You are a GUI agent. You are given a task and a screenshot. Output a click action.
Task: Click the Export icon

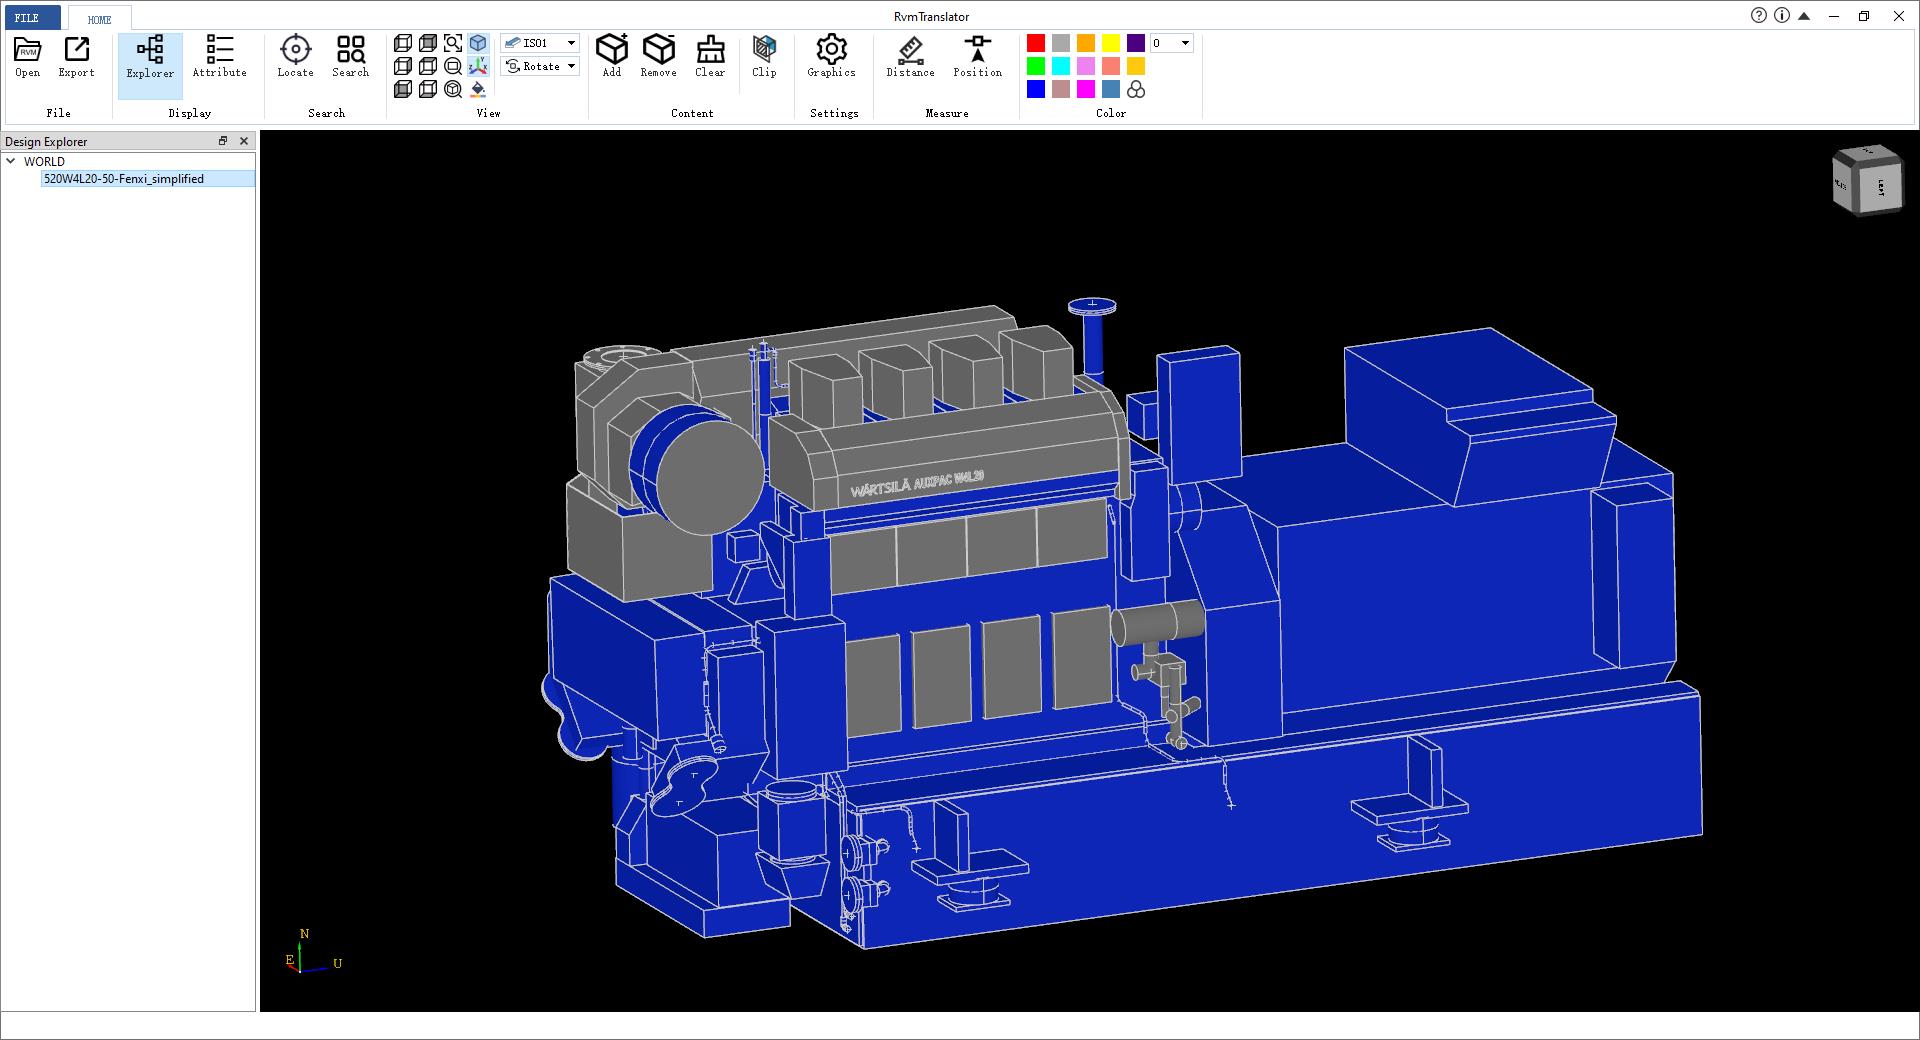click(76, 57)
